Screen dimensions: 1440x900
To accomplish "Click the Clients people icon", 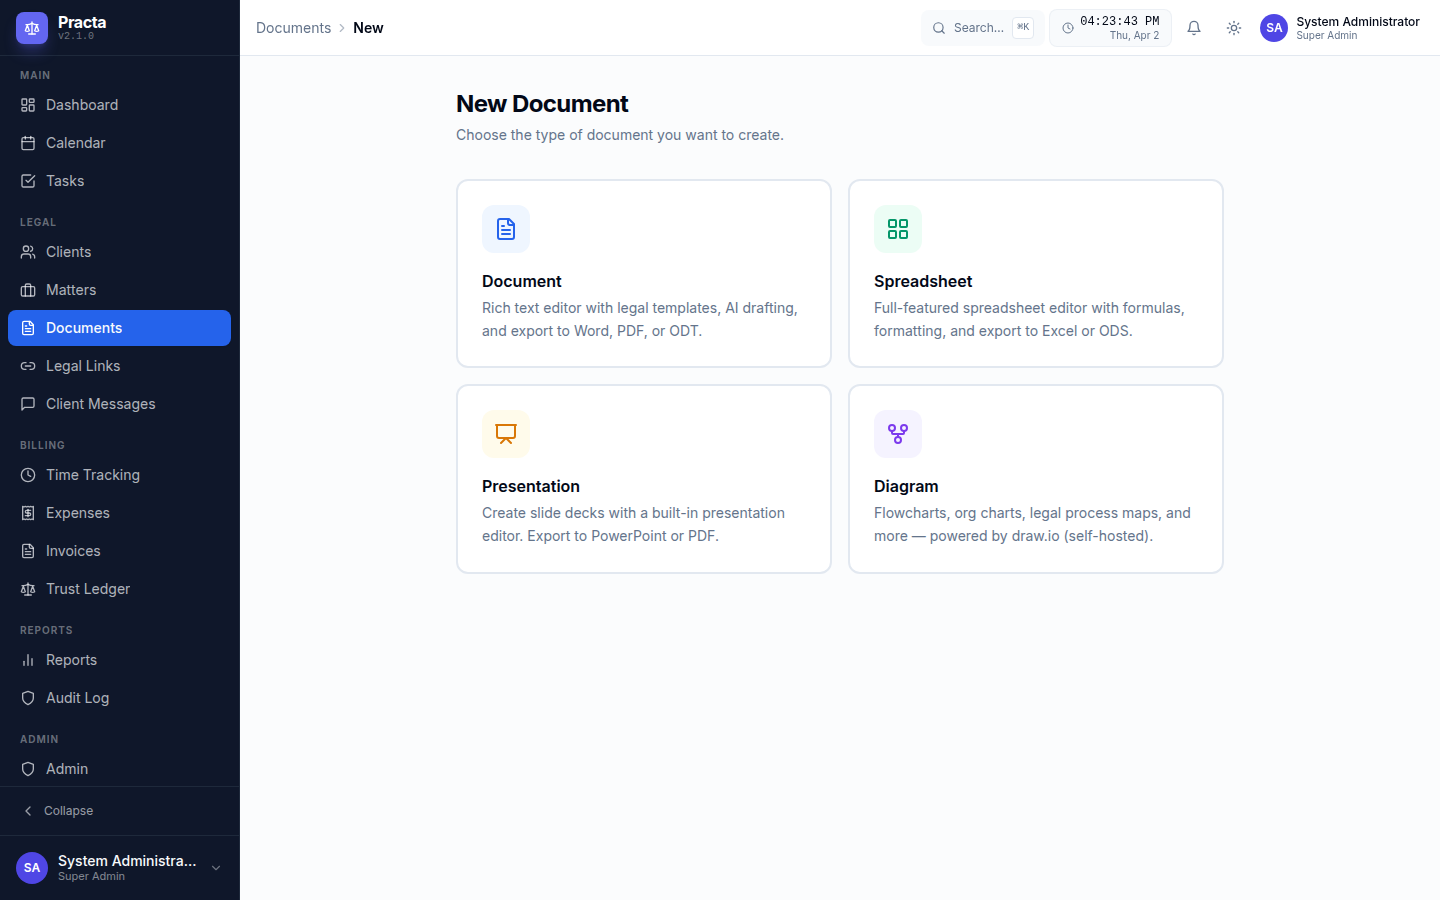I will point(29,251).
